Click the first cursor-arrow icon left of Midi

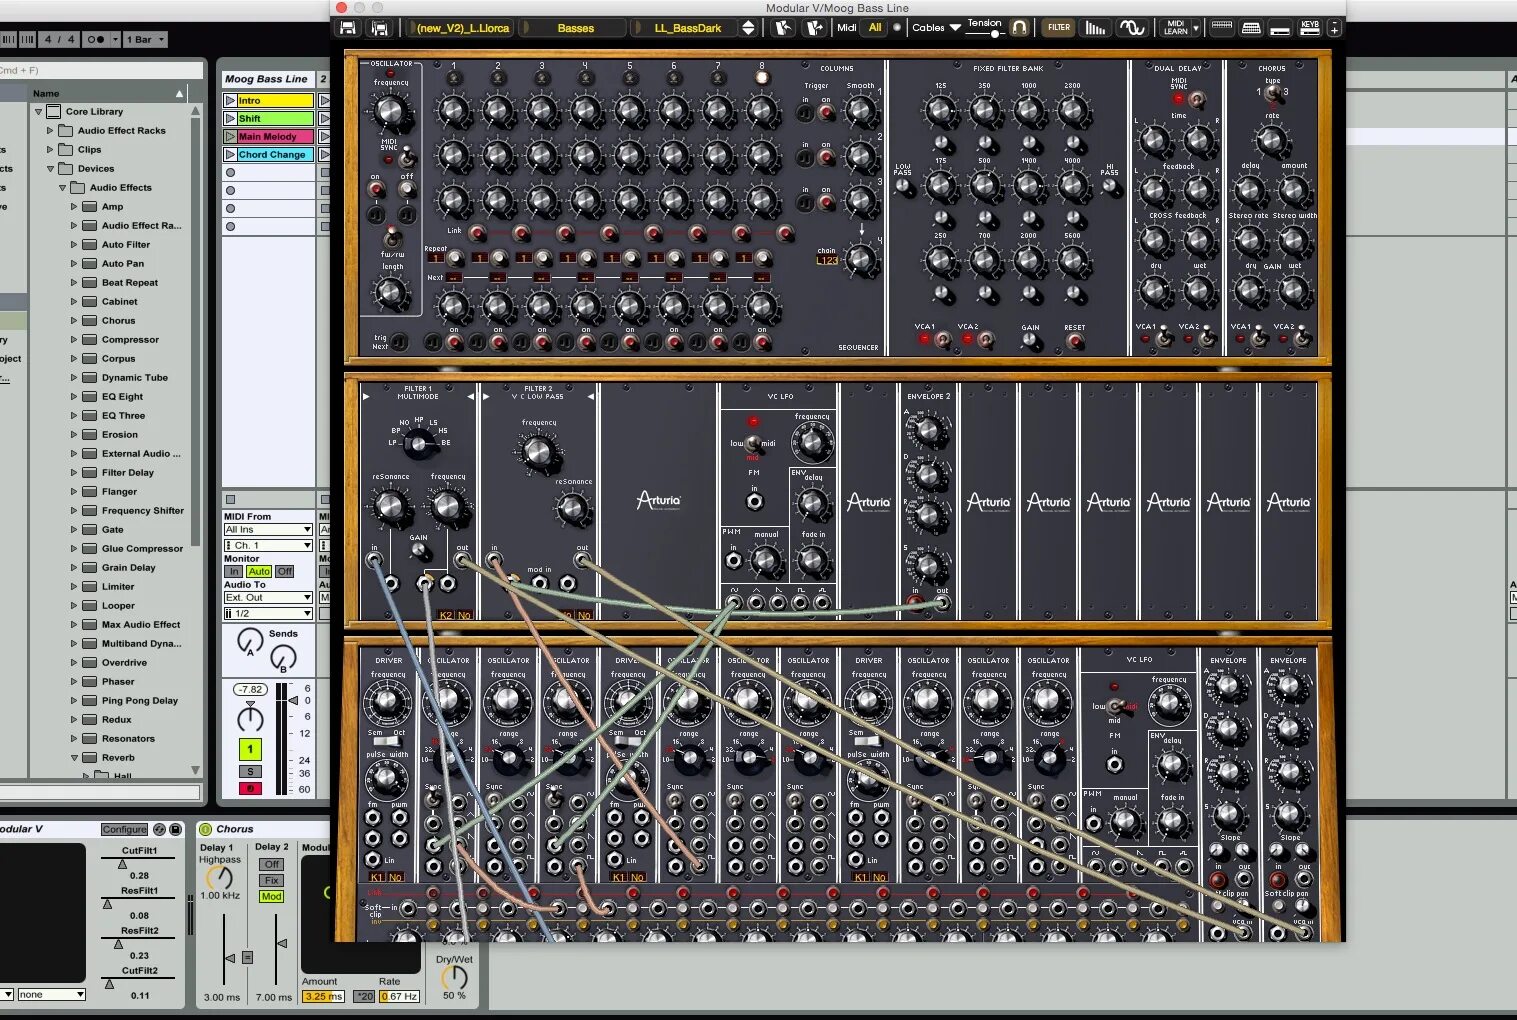pyautogui.click(x=784, y=28)
